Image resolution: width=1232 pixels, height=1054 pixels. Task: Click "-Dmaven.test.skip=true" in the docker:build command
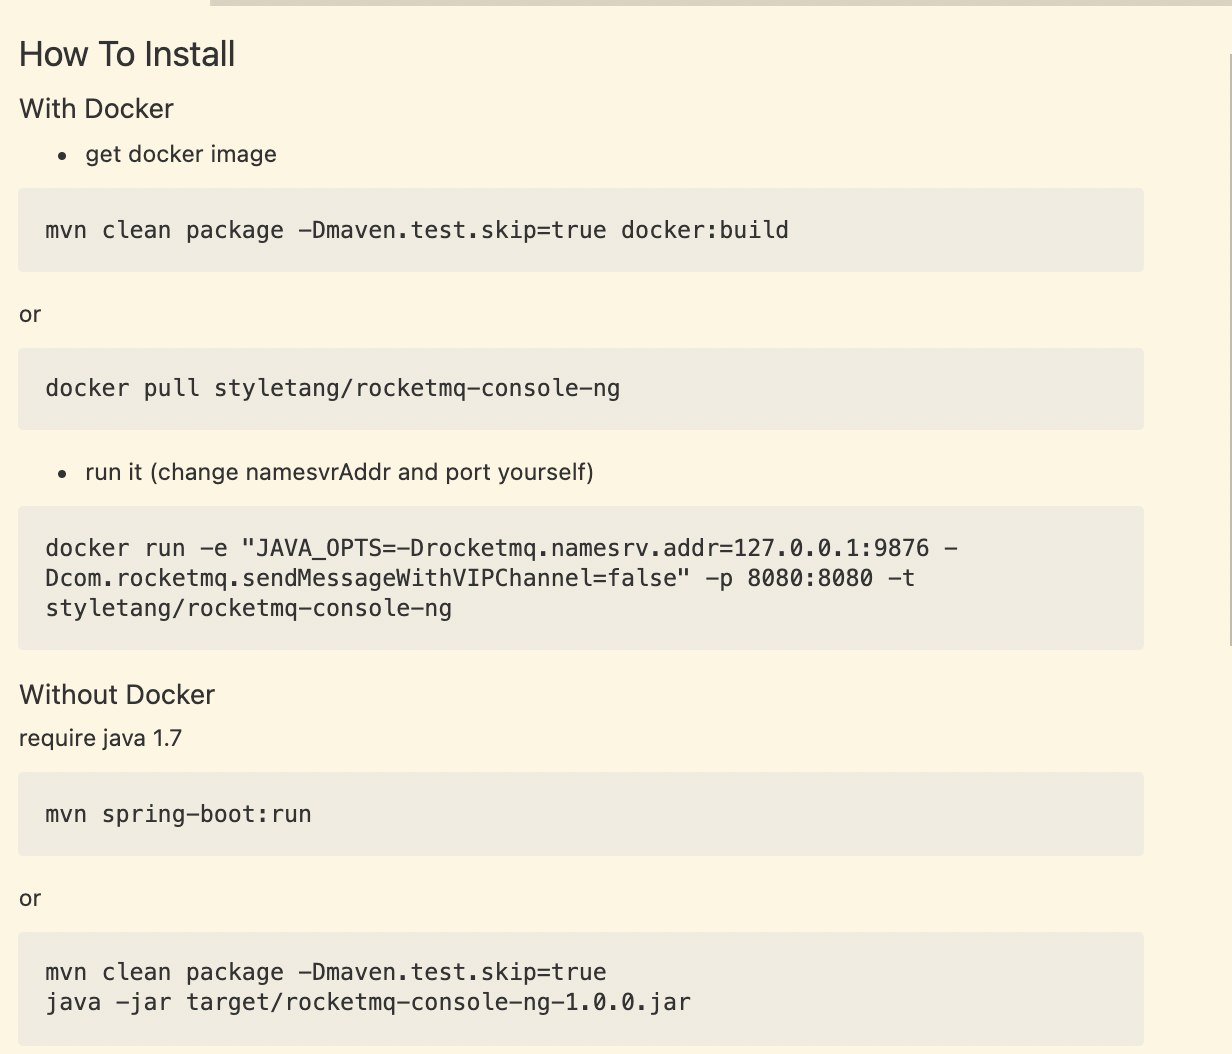tap(452, 230)
